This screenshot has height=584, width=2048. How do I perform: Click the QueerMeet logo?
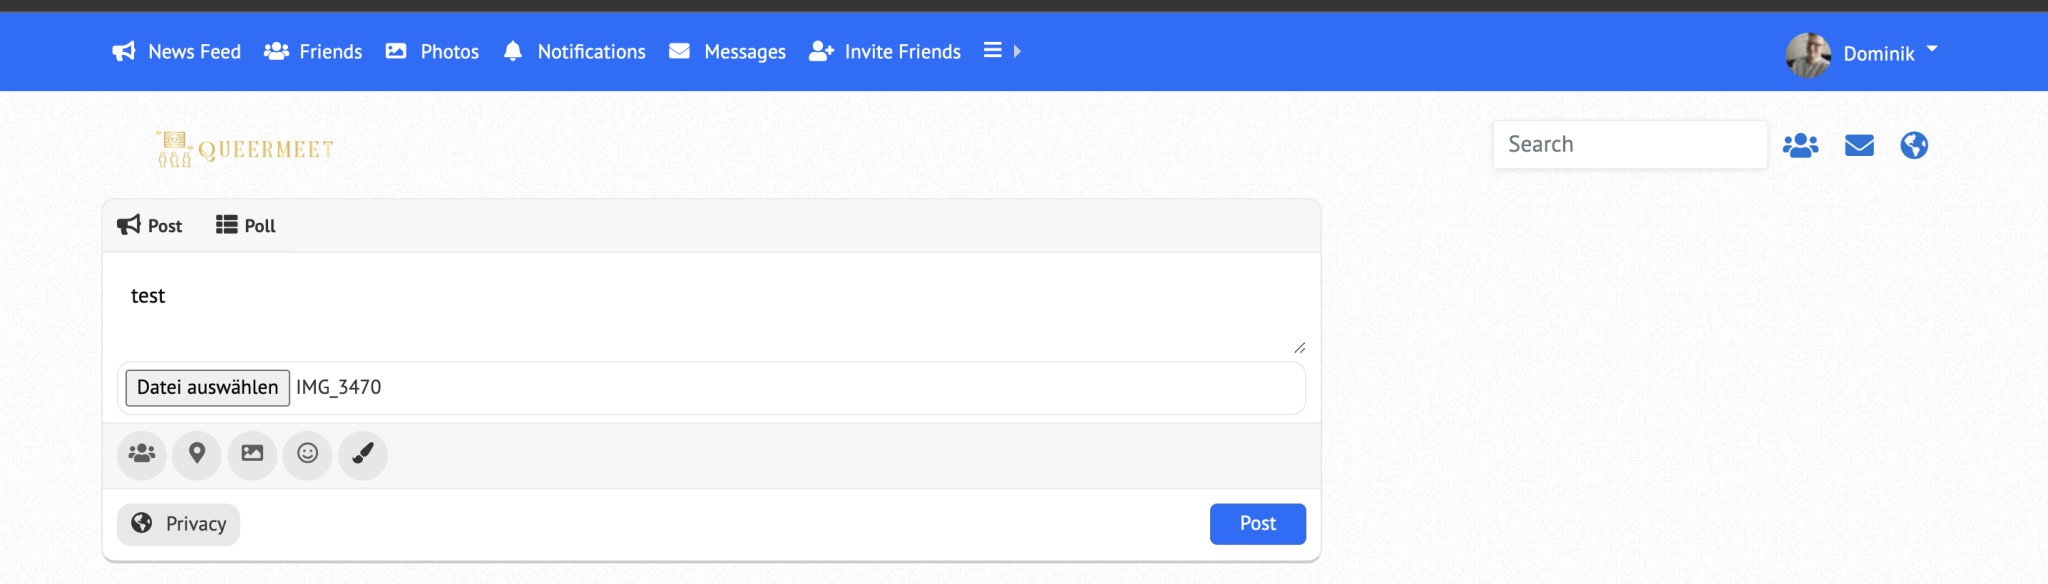(245, 150)
